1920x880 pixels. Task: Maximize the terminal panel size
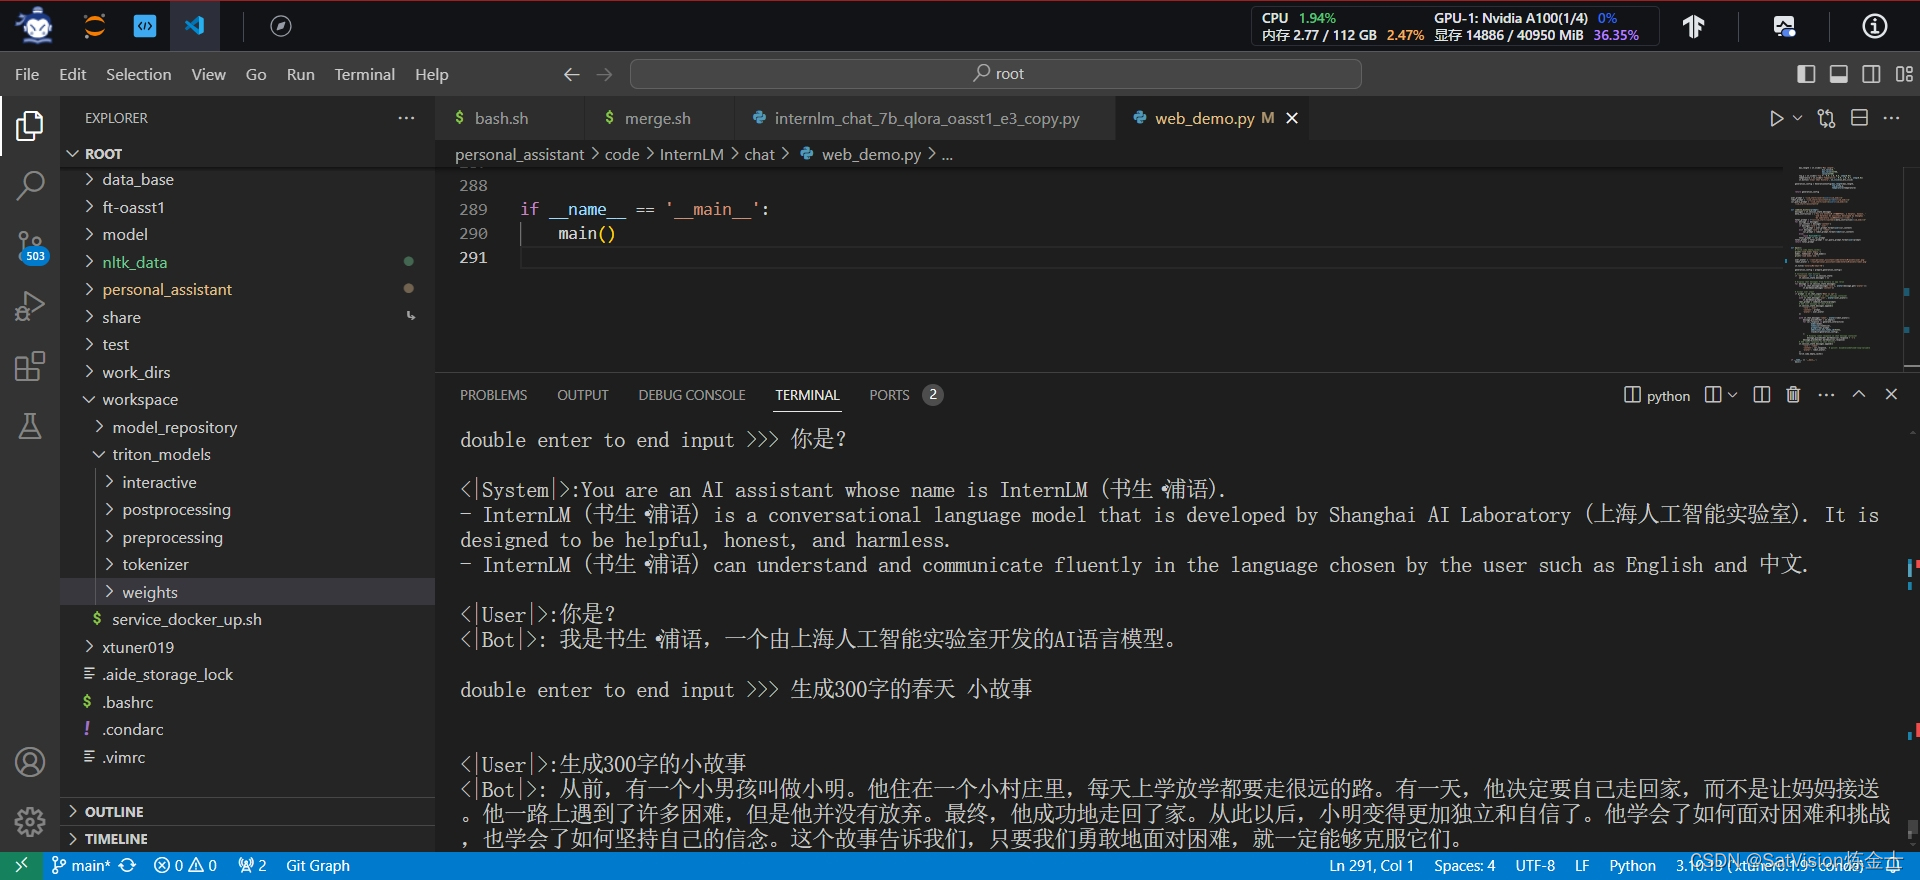pos(1859,395)
